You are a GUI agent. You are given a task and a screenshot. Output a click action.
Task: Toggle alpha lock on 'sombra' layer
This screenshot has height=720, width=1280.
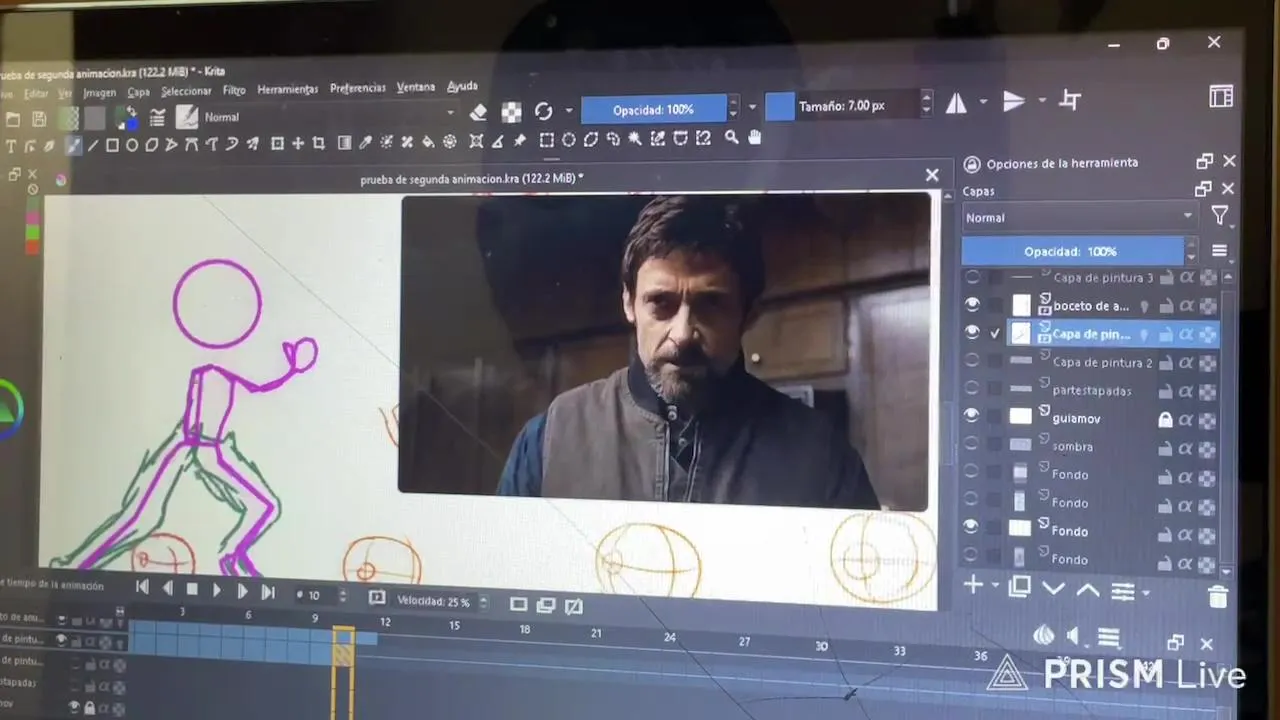pos(1186,449)
